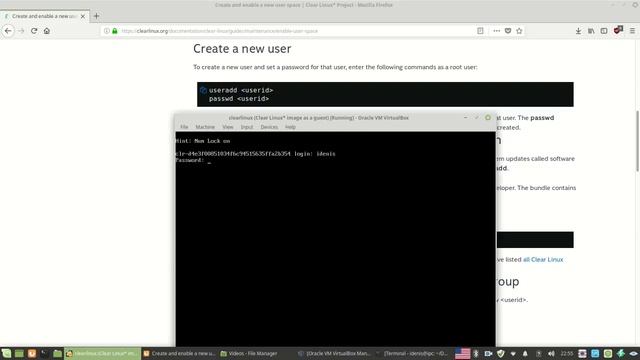Open VirtualBox File menu
Viewport: 640px width, 360px height.
pyautogui.click(x=184, y=127)
